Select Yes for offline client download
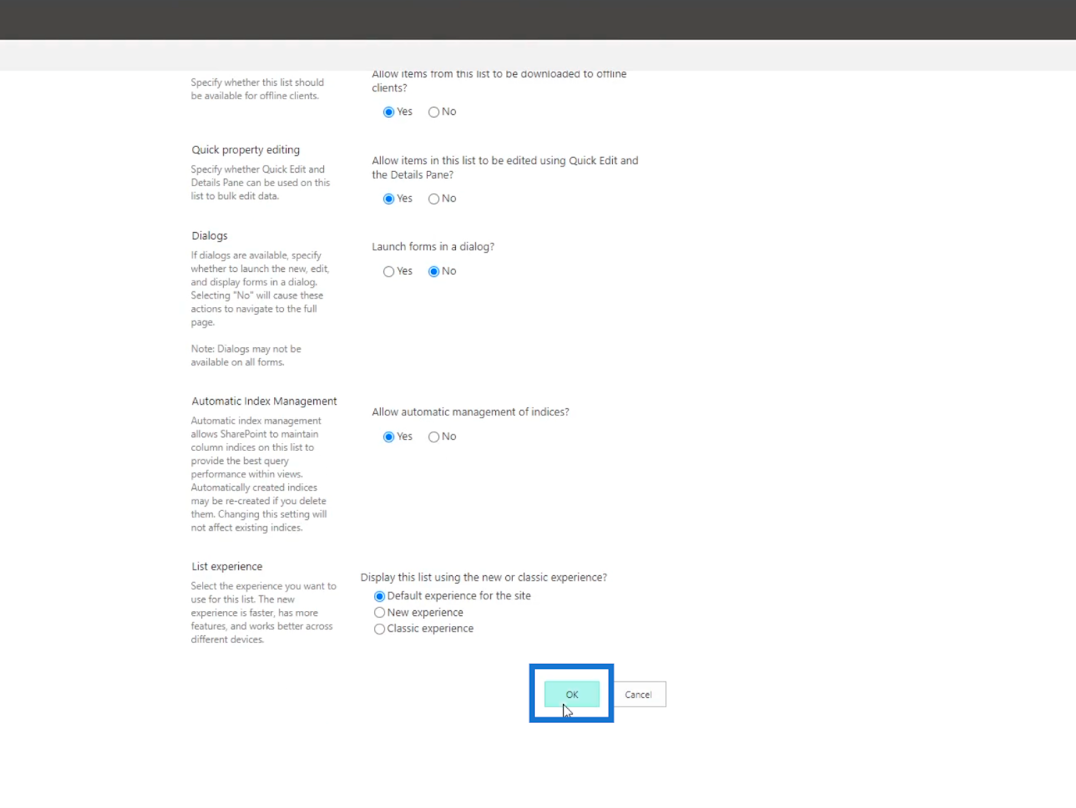1076x808 pixels. tap(388, 112)
